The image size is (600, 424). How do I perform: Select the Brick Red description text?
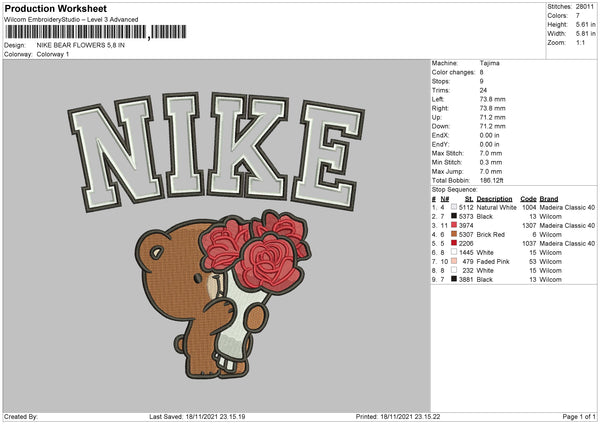[491, 235]
